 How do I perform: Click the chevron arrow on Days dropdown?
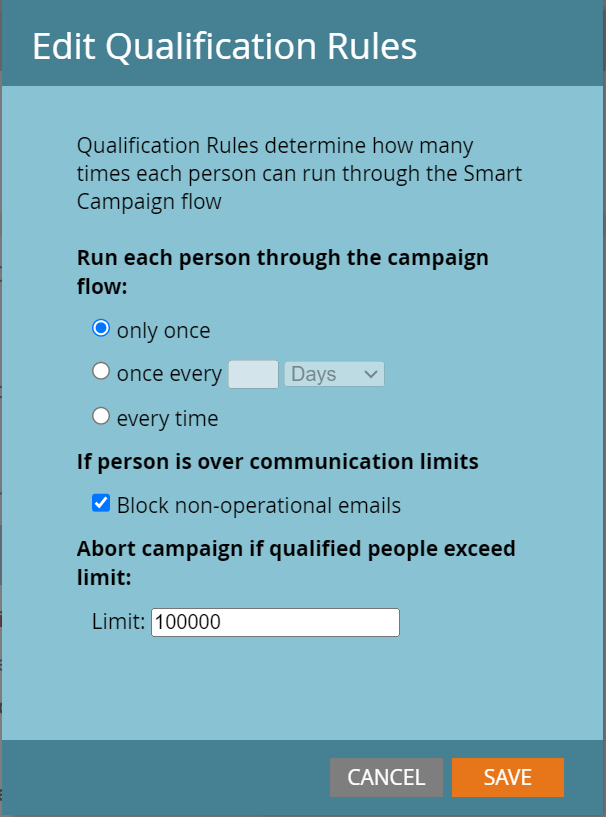(x=370, y=374)
